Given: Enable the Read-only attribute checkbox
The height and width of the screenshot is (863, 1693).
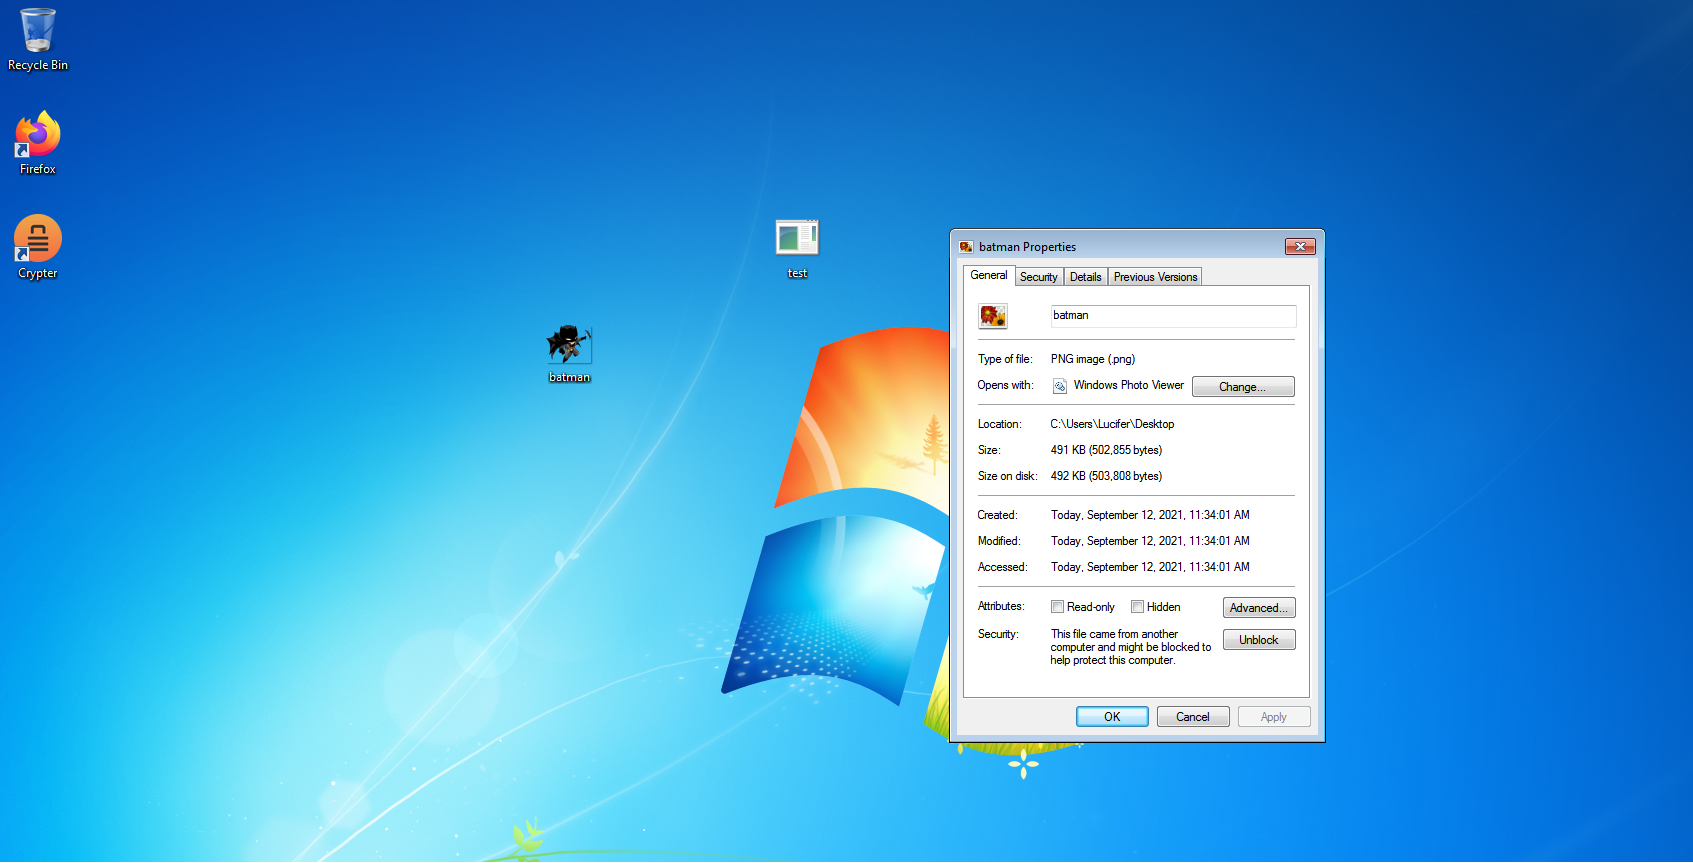Looking at the screenshot, I should coord(1057,607).
